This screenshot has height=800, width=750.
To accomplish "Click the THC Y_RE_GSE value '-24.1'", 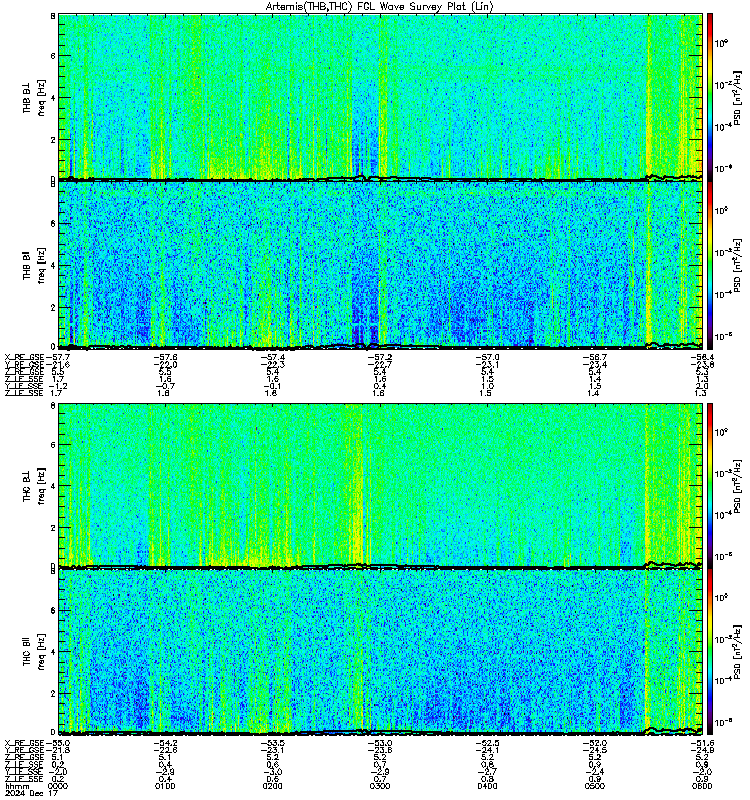I will click(488, 750).
